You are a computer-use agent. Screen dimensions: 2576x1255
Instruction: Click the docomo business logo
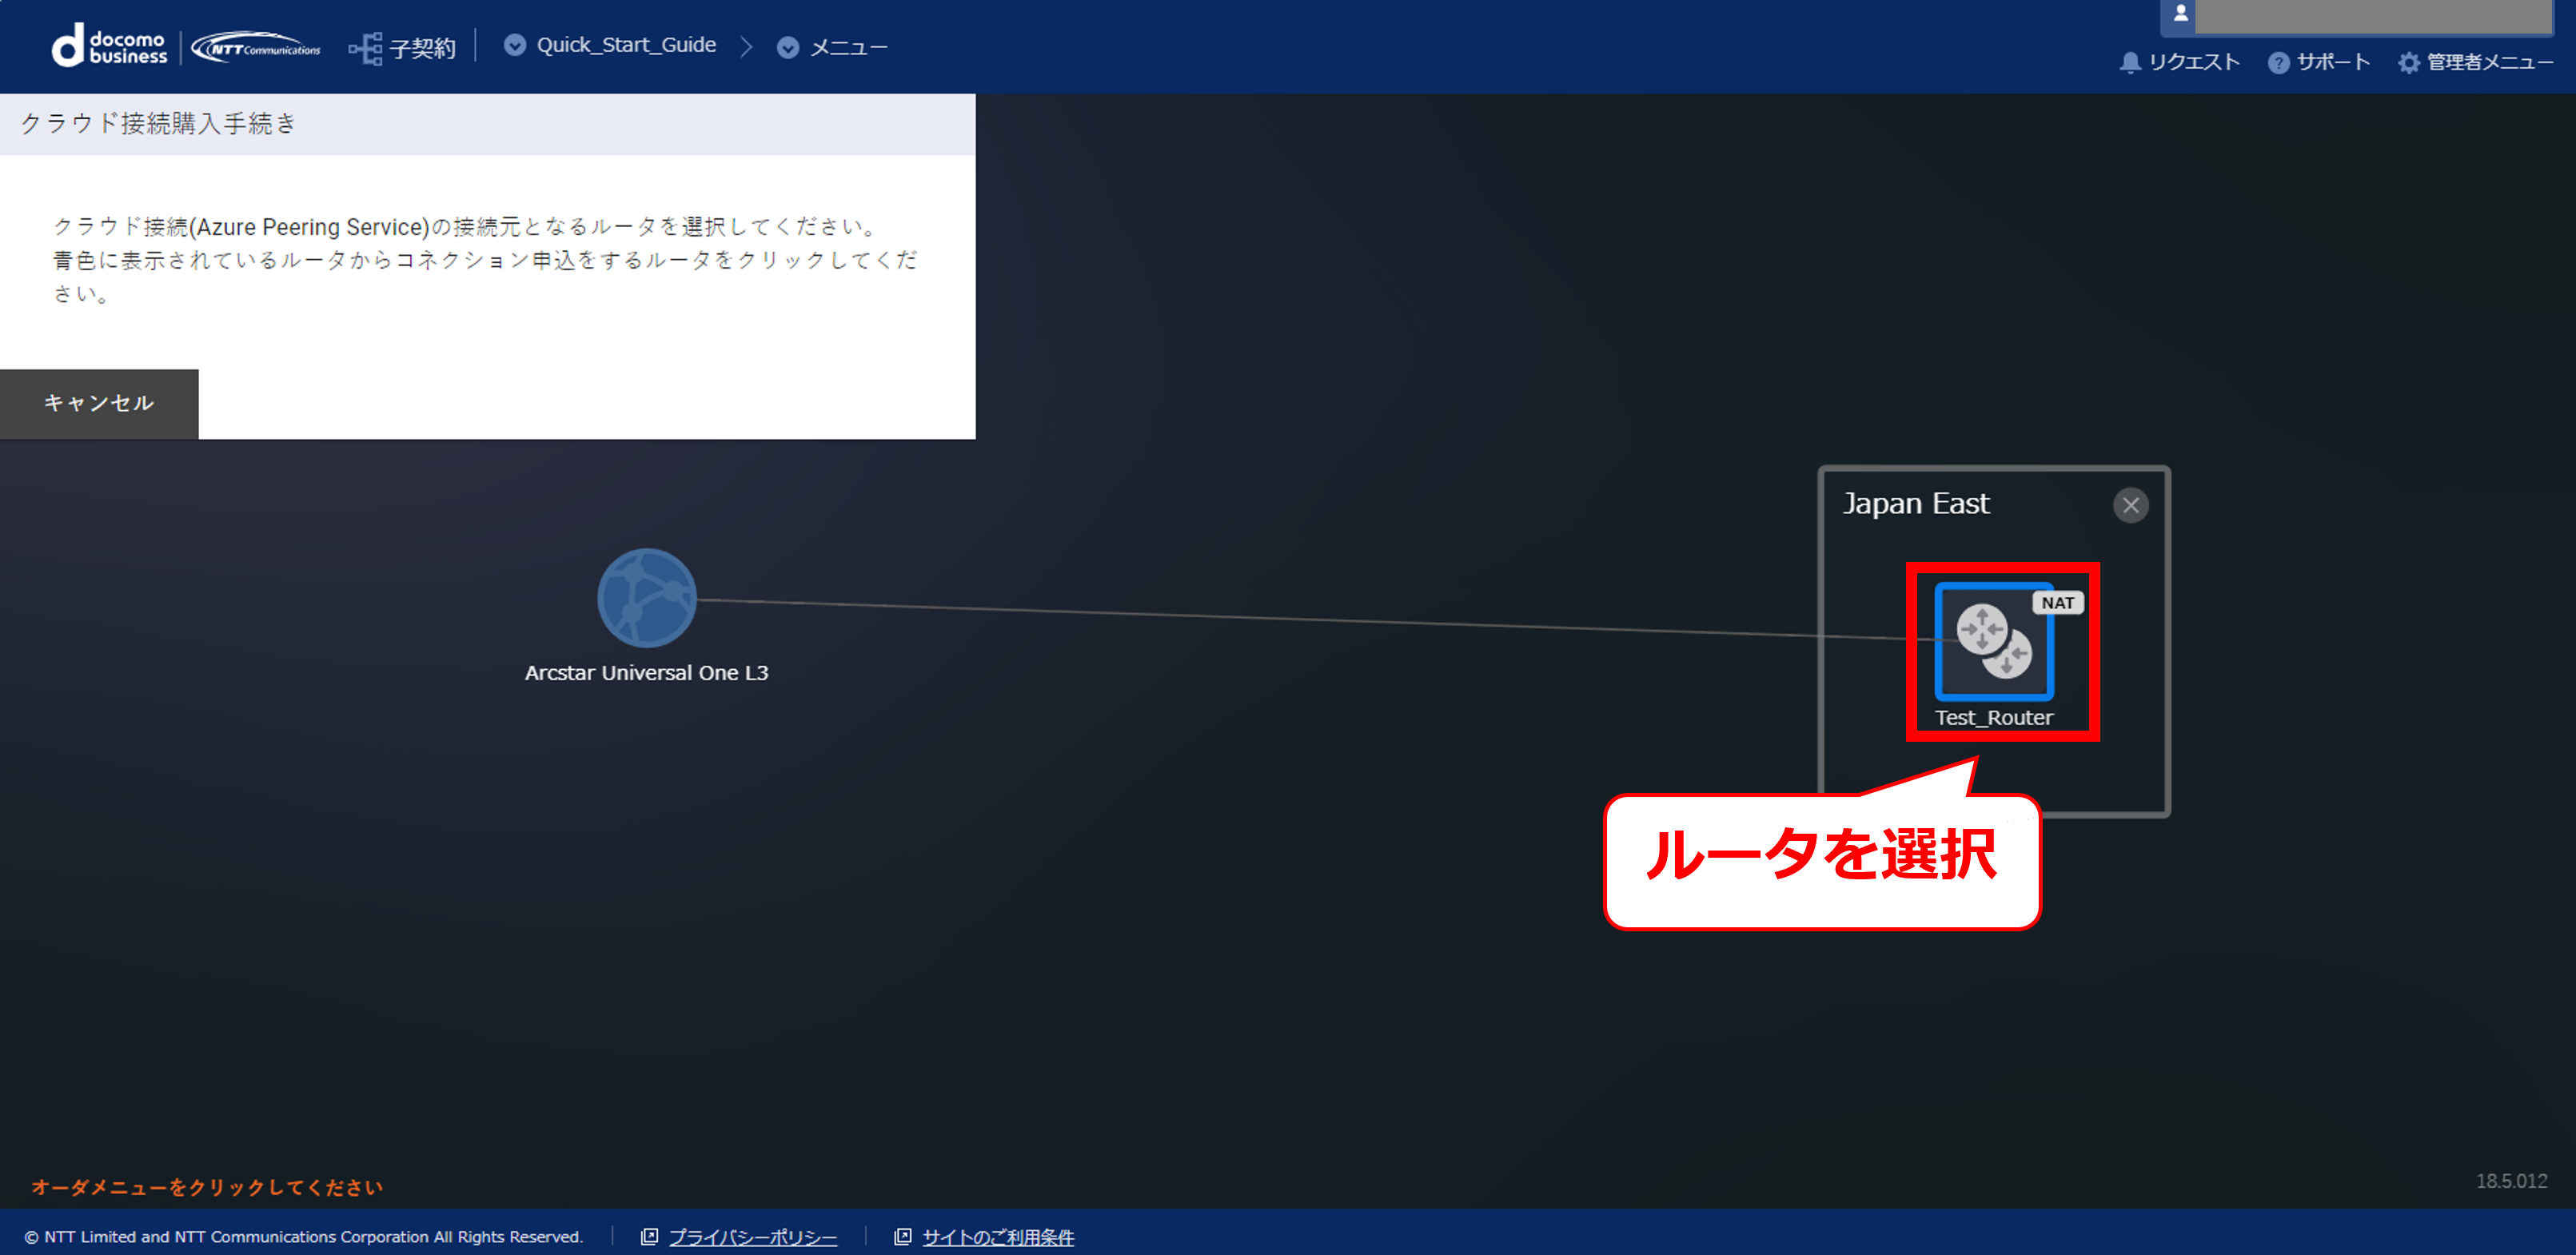click(x=109, y=47)
